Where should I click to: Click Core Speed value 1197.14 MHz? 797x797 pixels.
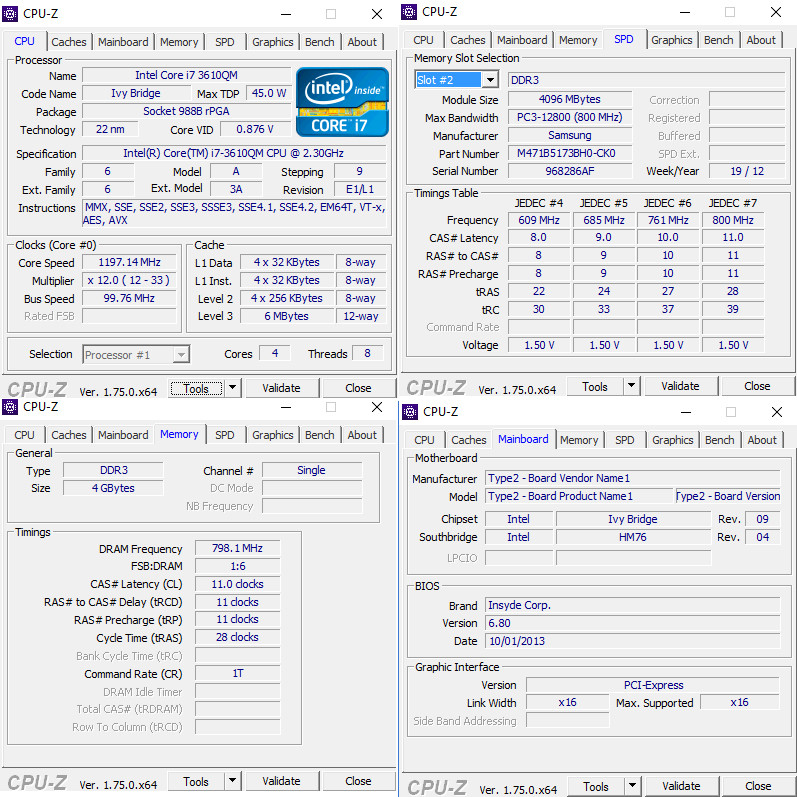click(x=129, y=262)
